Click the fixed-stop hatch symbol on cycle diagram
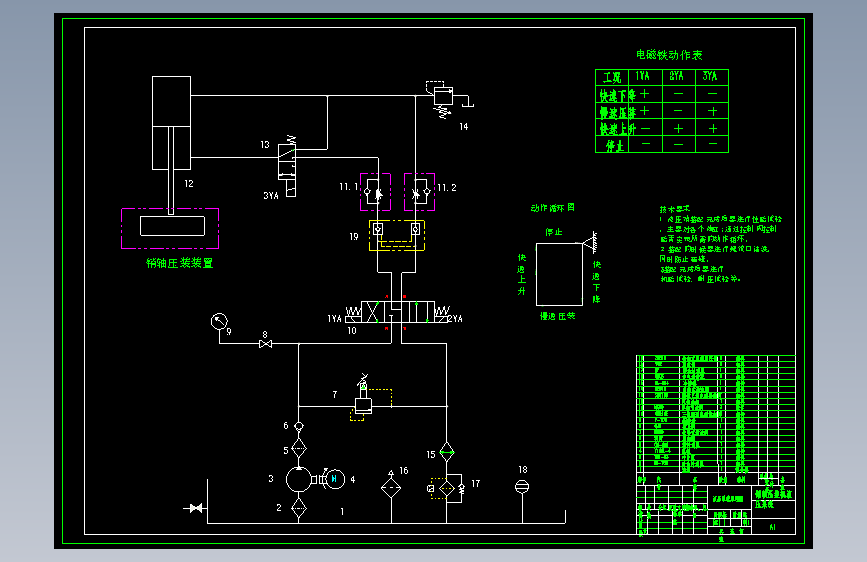Screen dimensions: 867x562 (591, 242)
